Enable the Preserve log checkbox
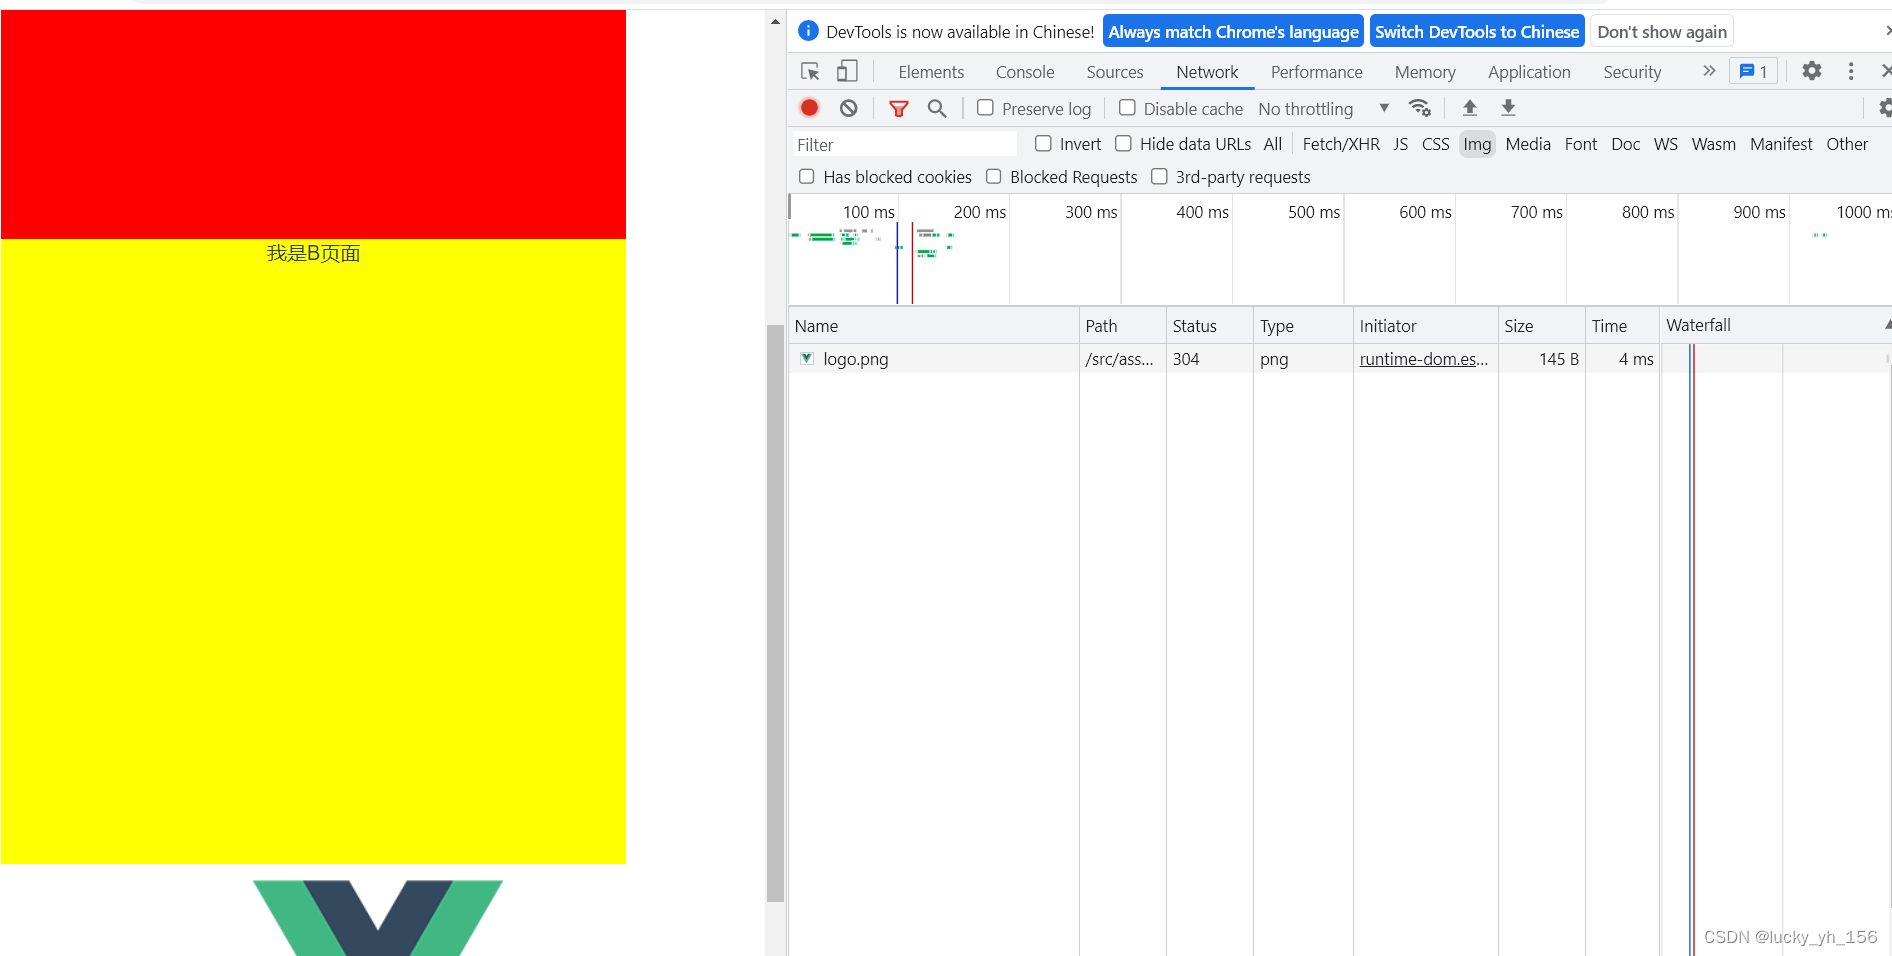 point(985,108)
